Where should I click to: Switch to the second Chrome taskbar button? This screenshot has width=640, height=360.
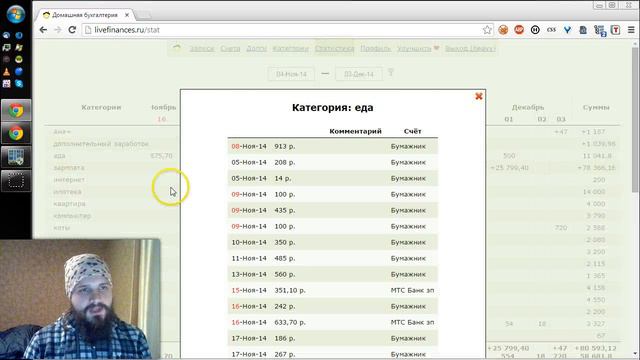(x=16, y=133)
